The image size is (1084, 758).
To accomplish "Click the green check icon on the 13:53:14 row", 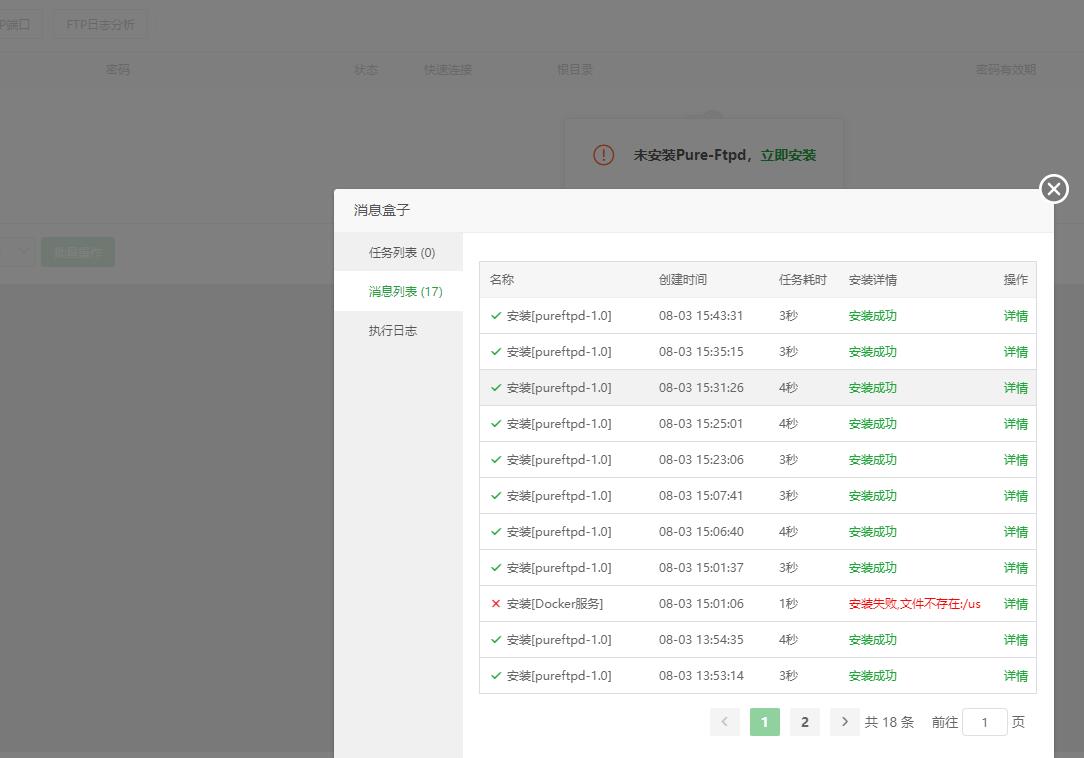I will pos(496,676).
